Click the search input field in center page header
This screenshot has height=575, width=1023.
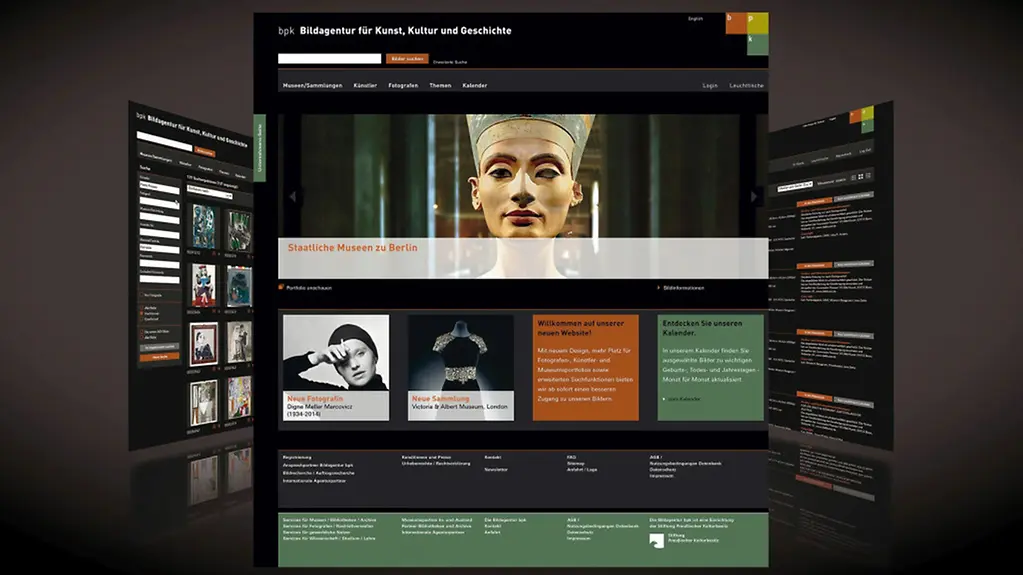329,59
